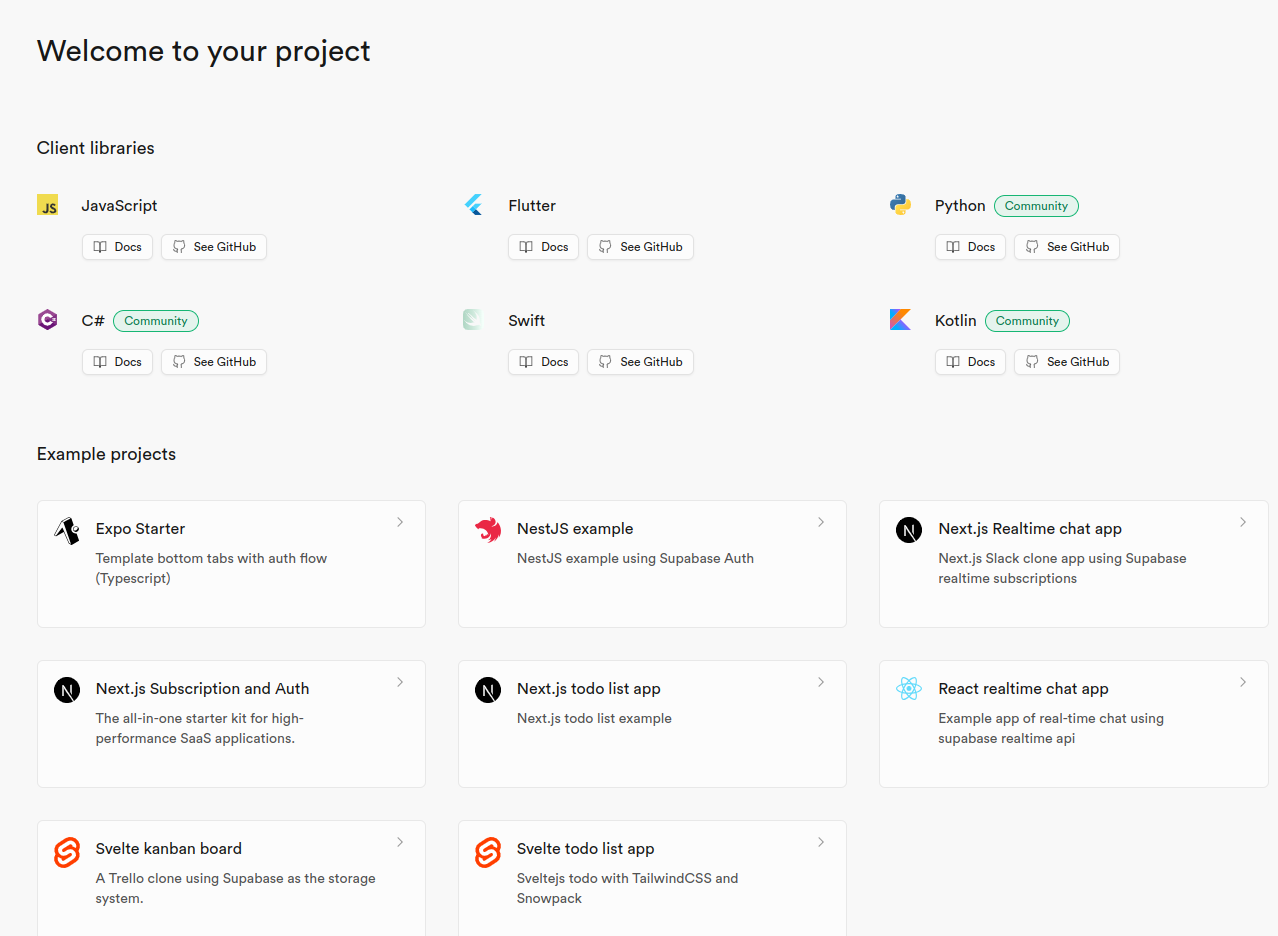Click the Community badge next to C#

pos(156,321)
